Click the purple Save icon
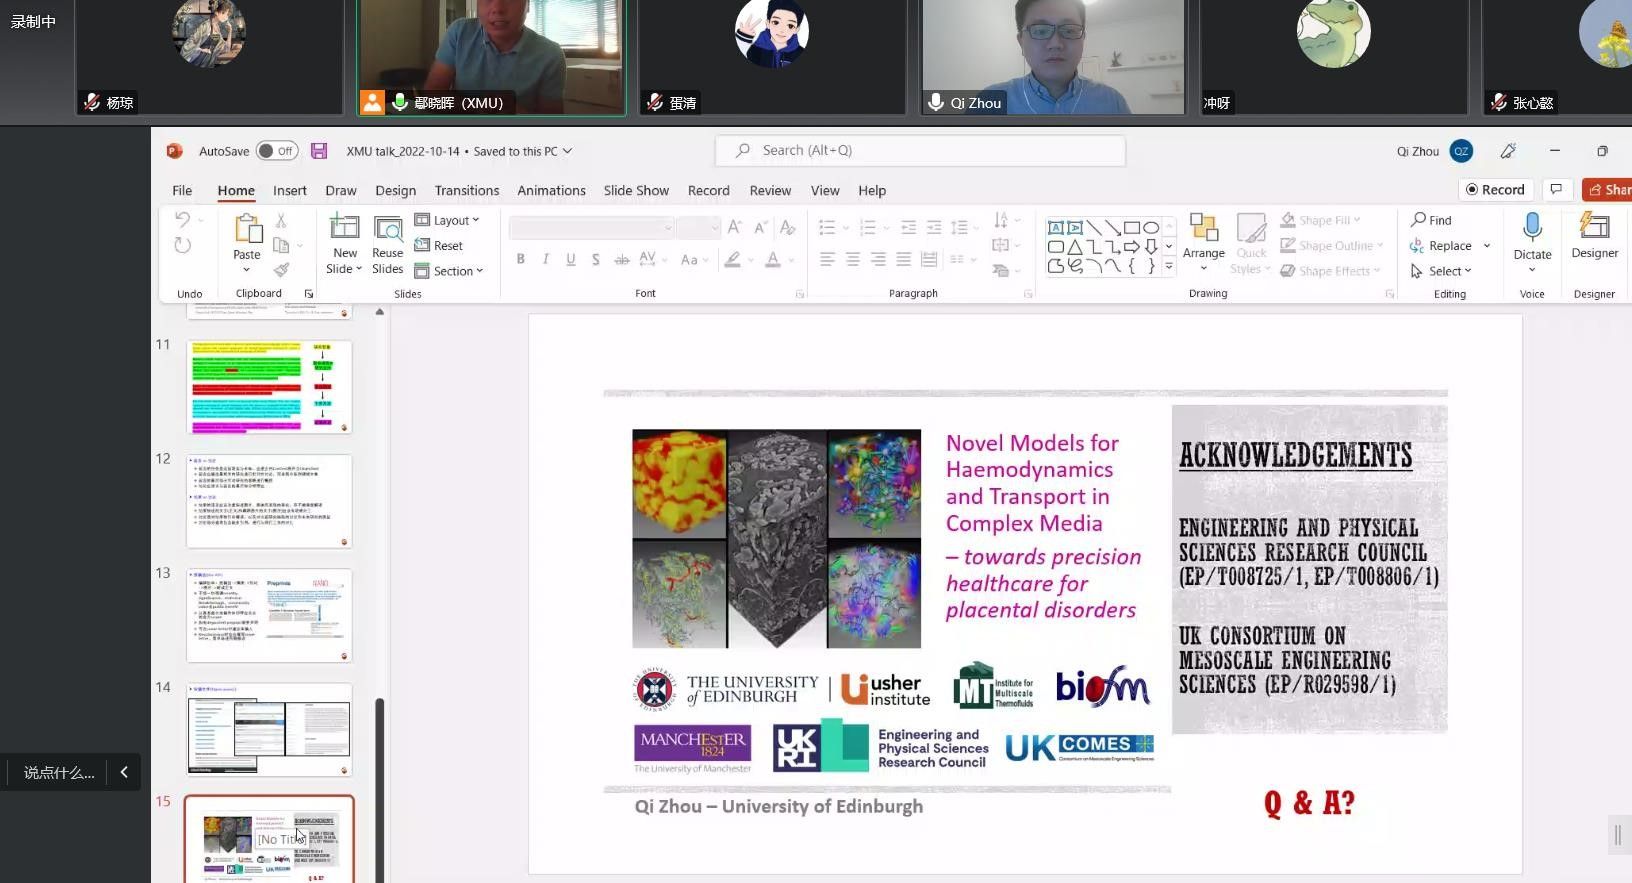This screenshot has width=1632, height=883. (x=319, y=151)
